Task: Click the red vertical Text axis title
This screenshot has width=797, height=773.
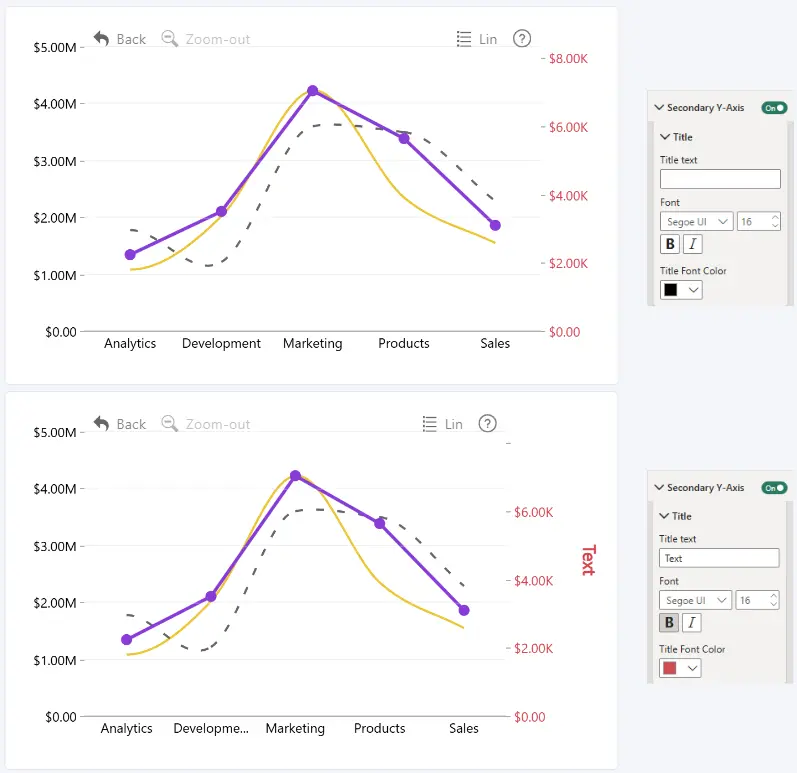Action: pyautogui.click(x=588, y=560)
